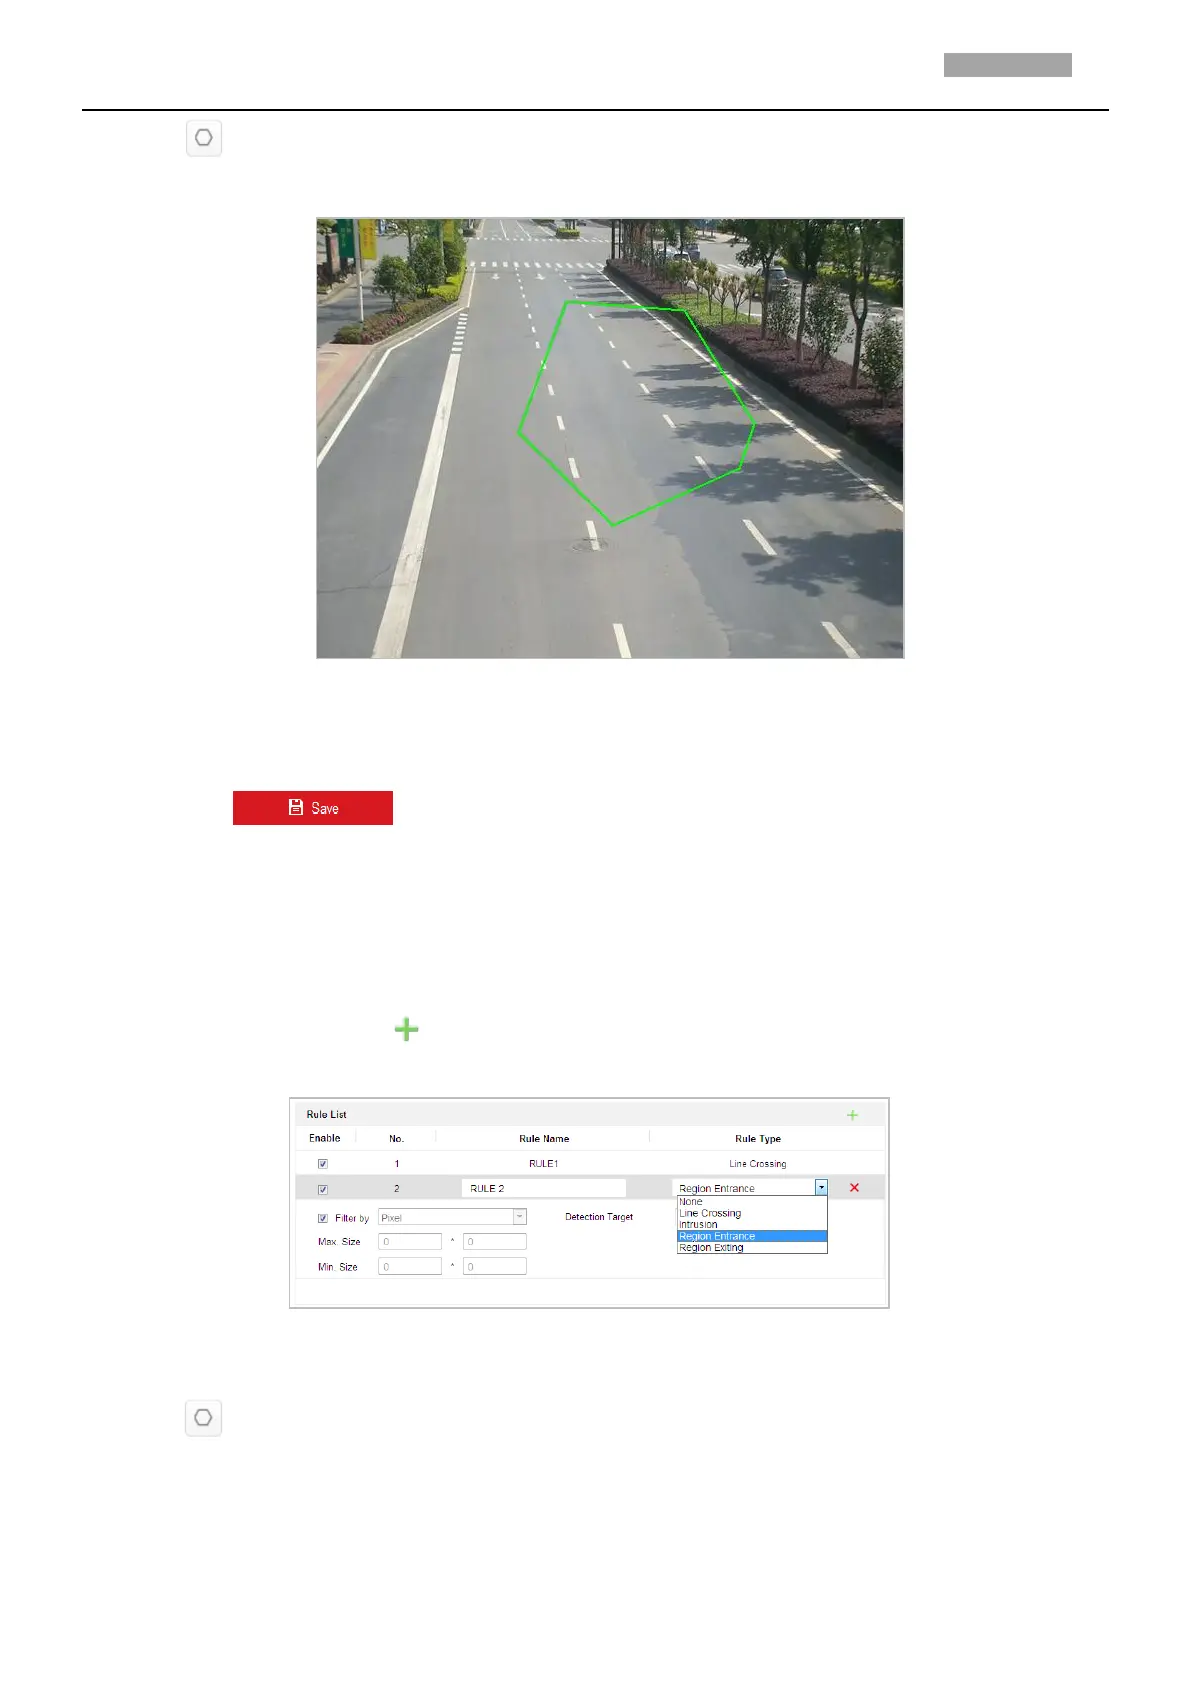Click the large green plus icon above the Rule List
1191x1684 pixels.
(406, 1029)
